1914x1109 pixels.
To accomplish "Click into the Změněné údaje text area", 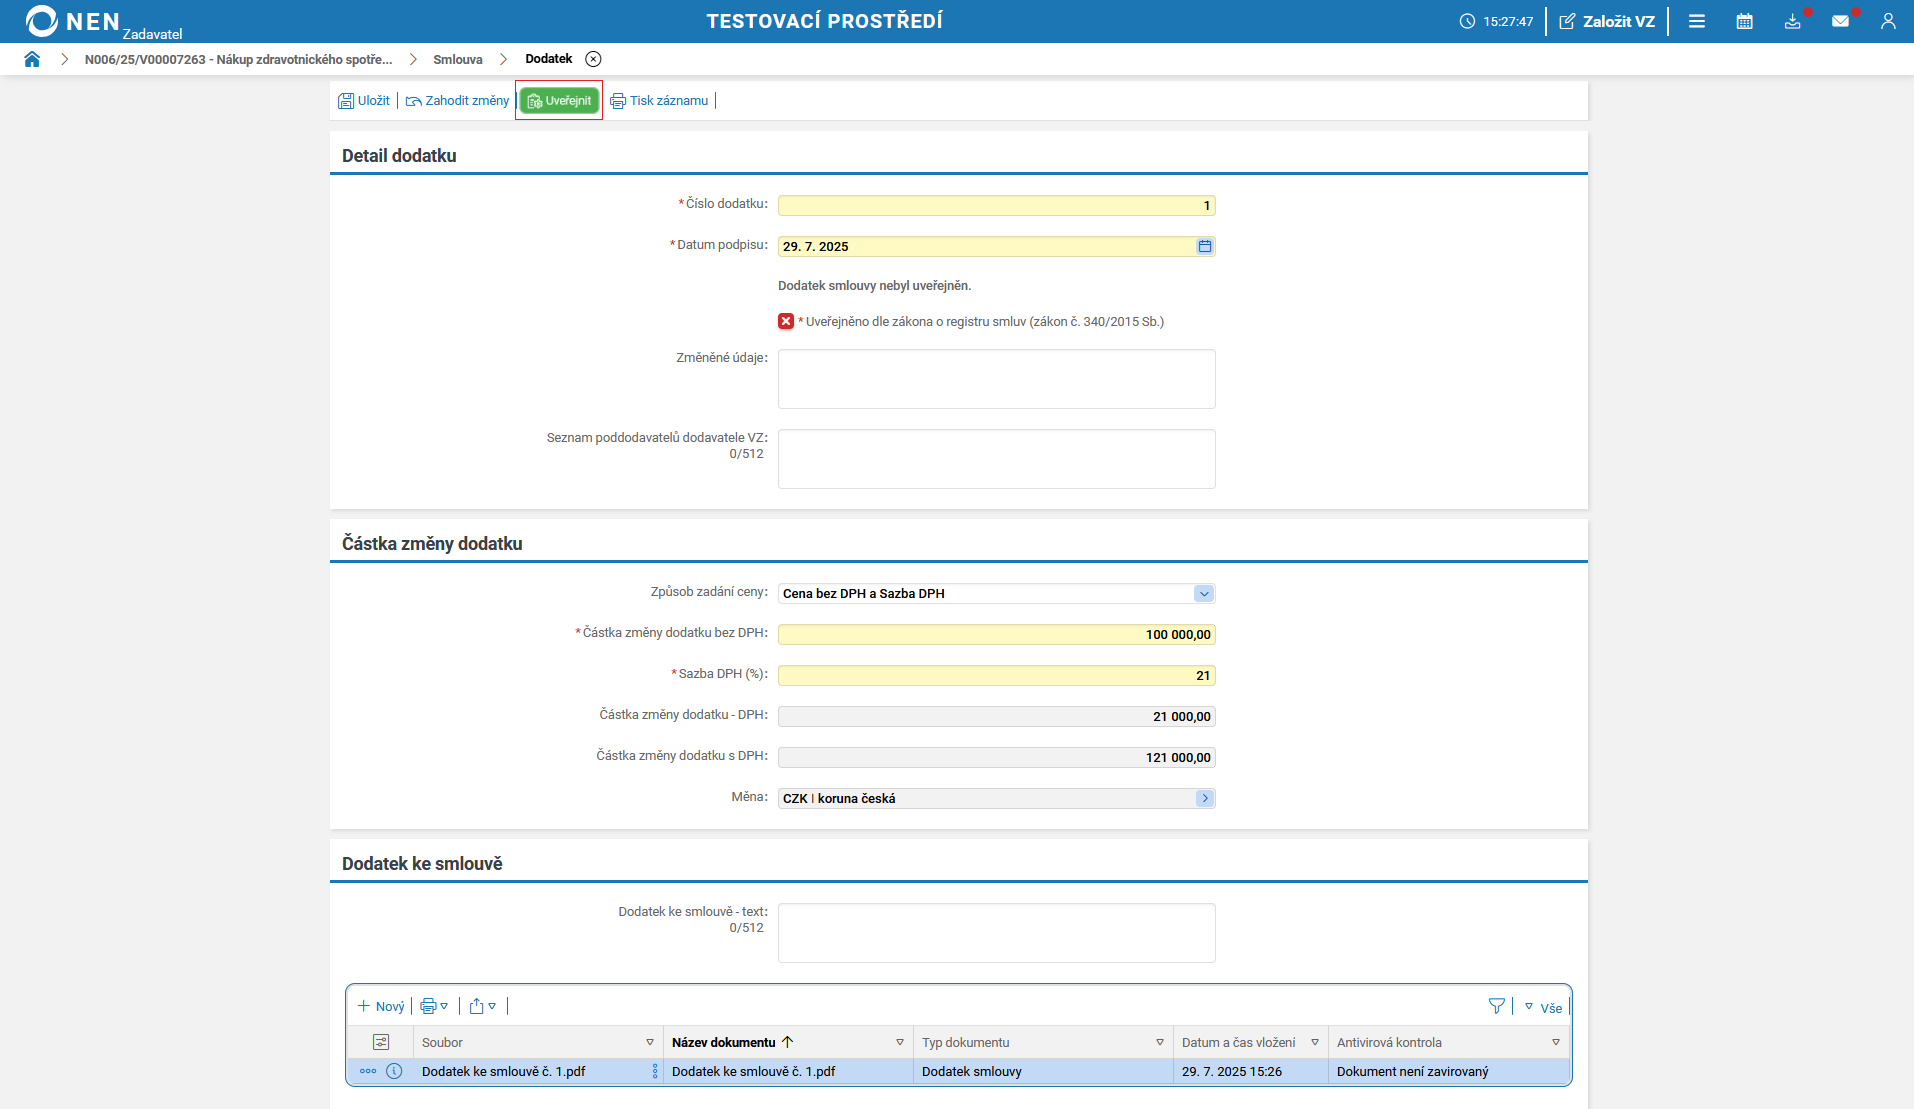I will 996,379.
